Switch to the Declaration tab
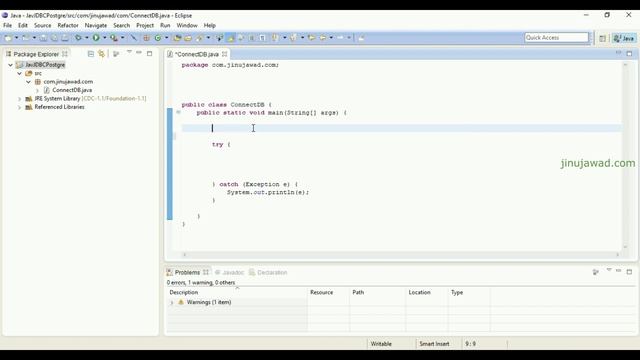The width and height of the screenshot is (640, 360). [268, 272]
